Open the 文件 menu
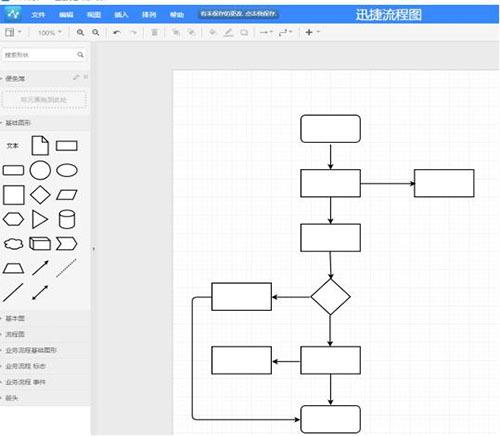Screen dimensions: 500x436 pyautogui.click(x=38, y=15)
